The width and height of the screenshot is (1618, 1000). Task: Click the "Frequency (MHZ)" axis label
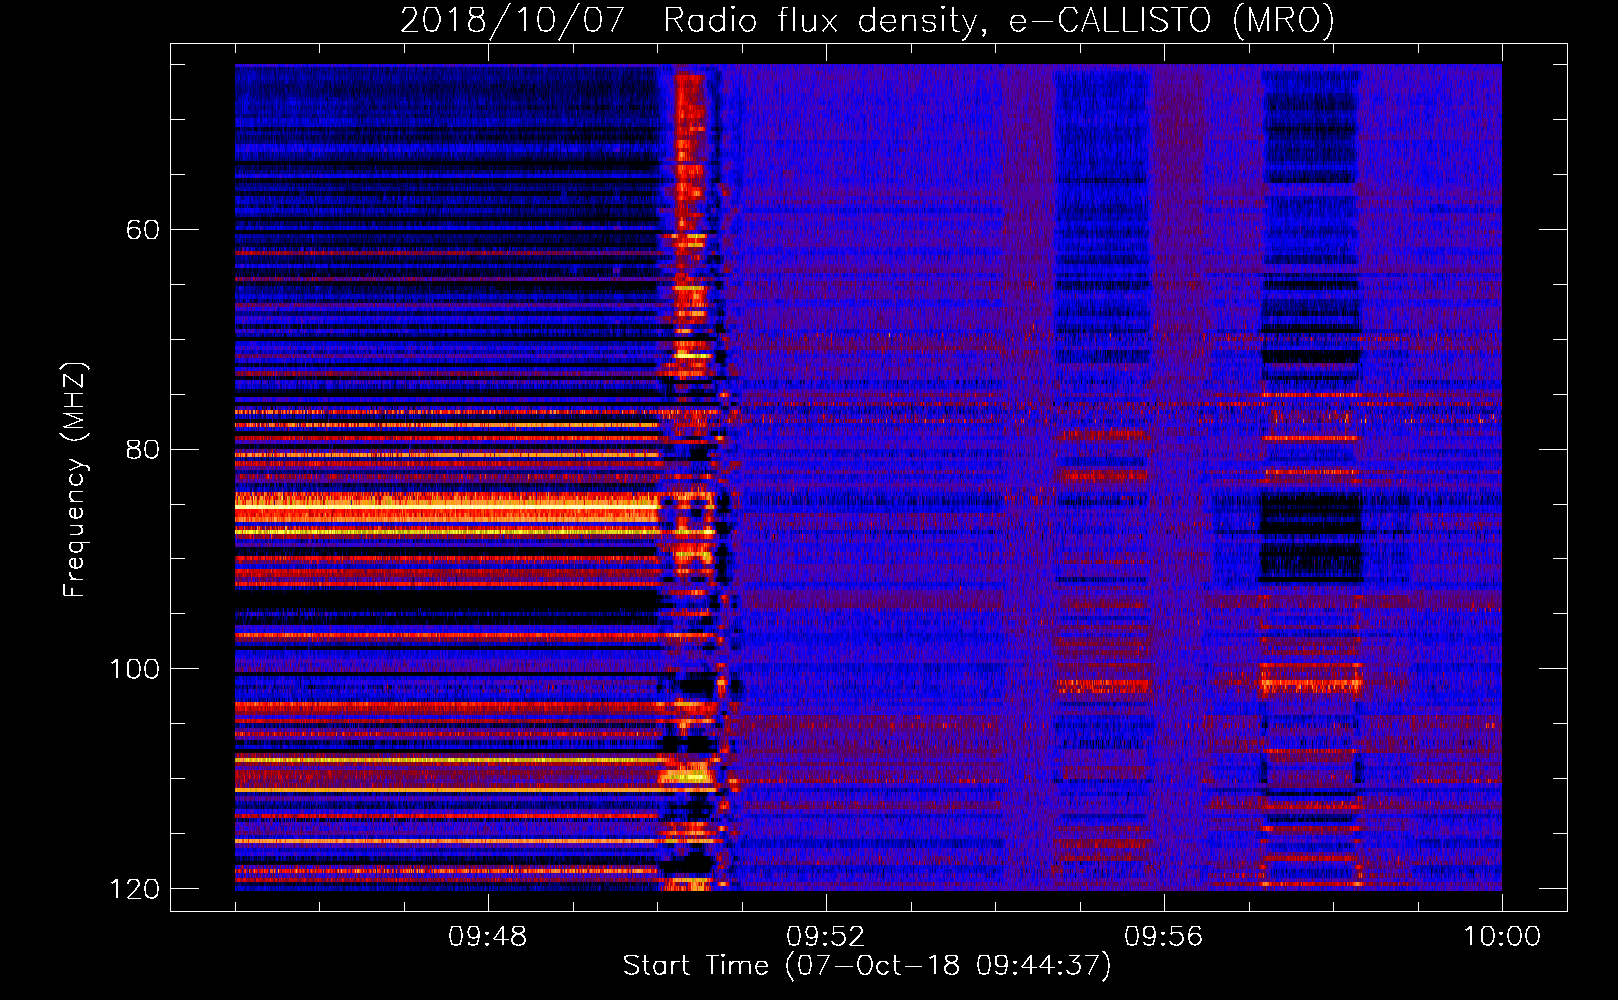(x=74, y=479)
